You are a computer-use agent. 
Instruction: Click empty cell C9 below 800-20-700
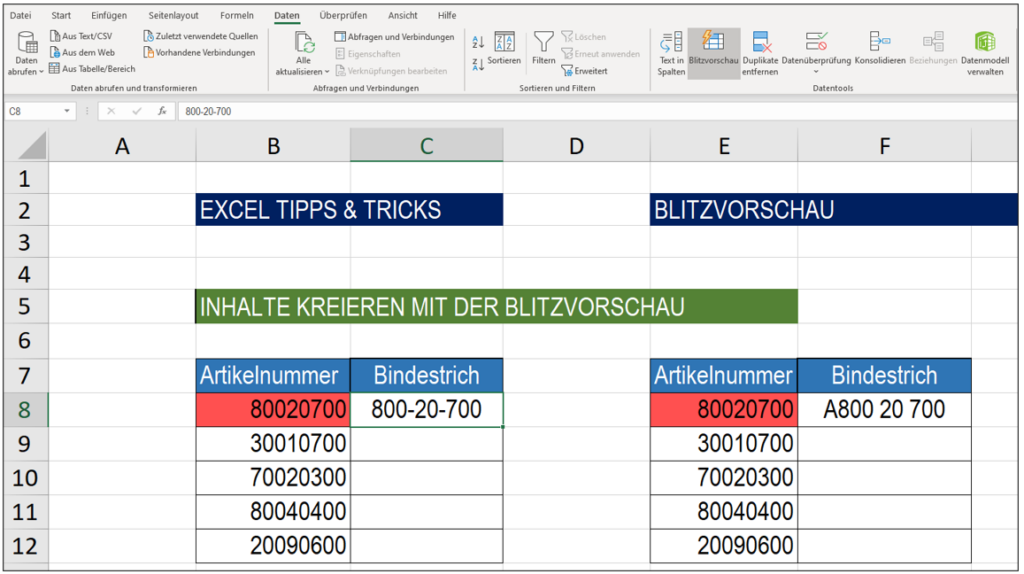click(x=426, y=443)
